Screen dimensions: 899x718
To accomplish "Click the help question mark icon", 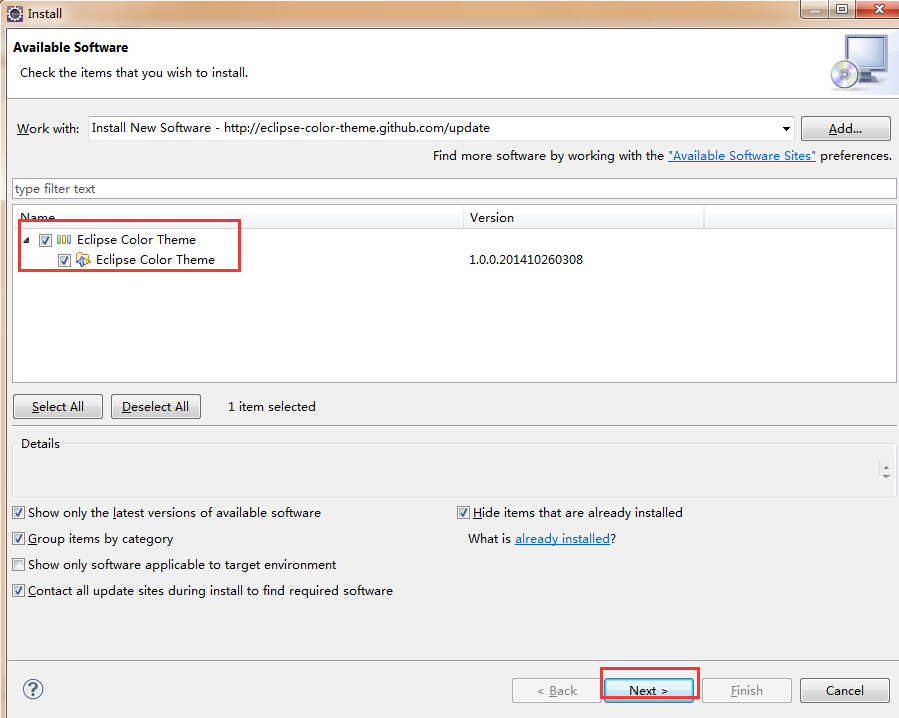I will point(33,689).
